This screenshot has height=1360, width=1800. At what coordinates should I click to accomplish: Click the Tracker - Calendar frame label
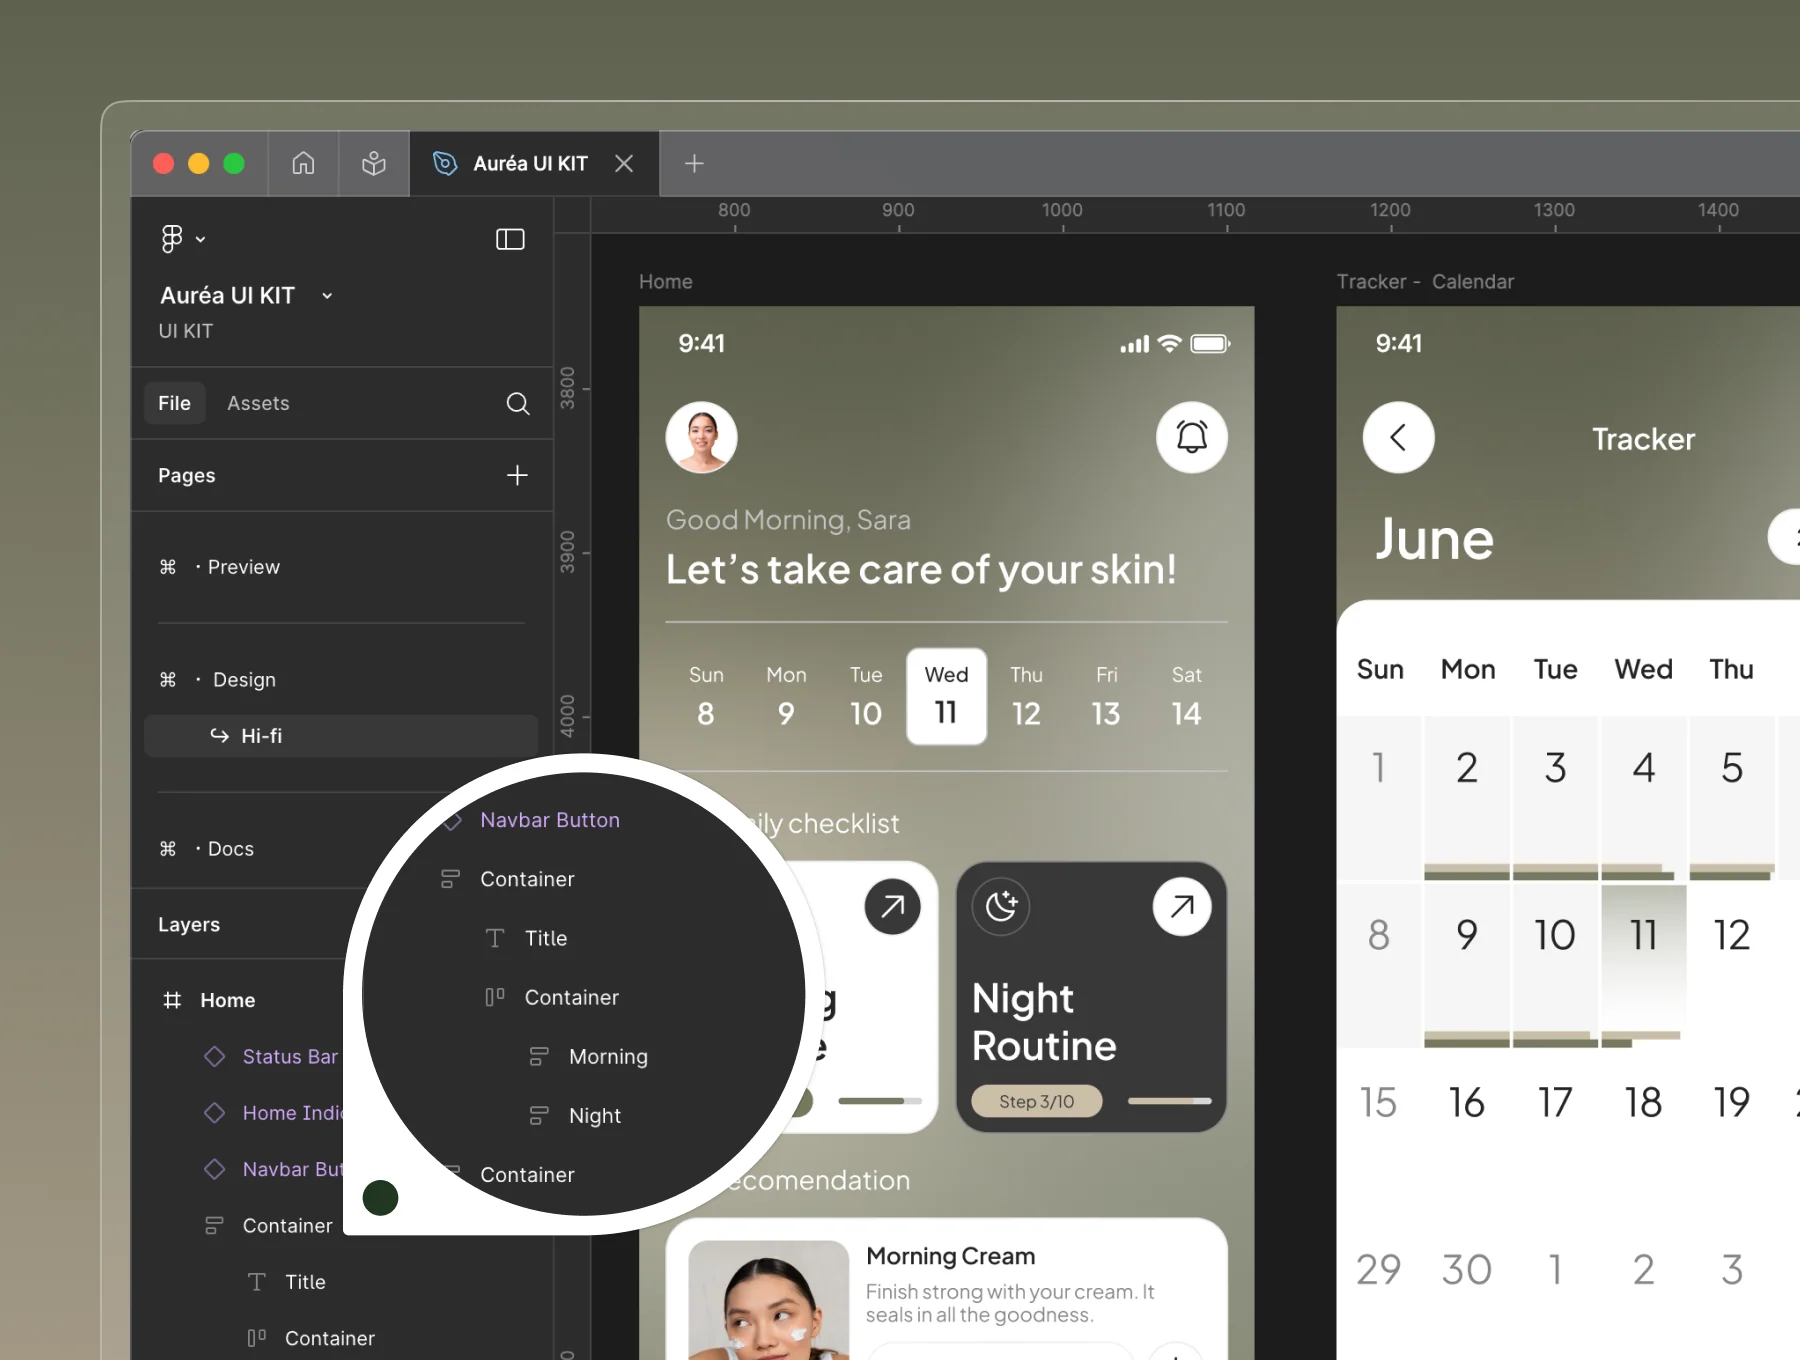coord(1425,282)
